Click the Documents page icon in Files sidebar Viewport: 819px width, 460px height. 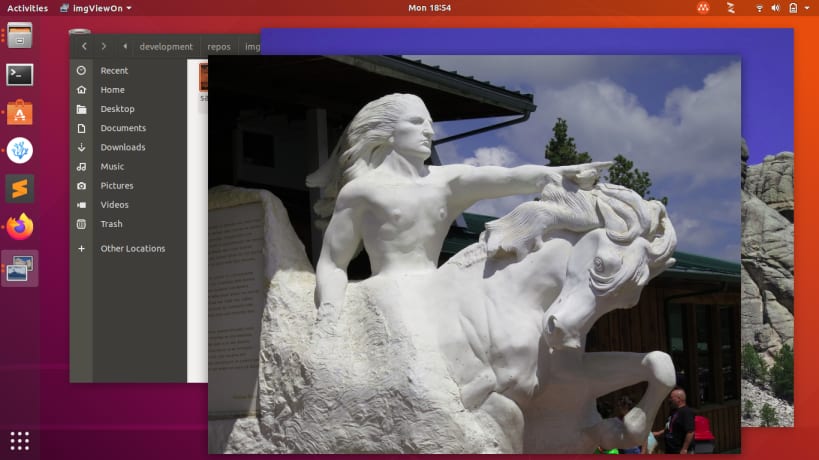coord(81,128)
